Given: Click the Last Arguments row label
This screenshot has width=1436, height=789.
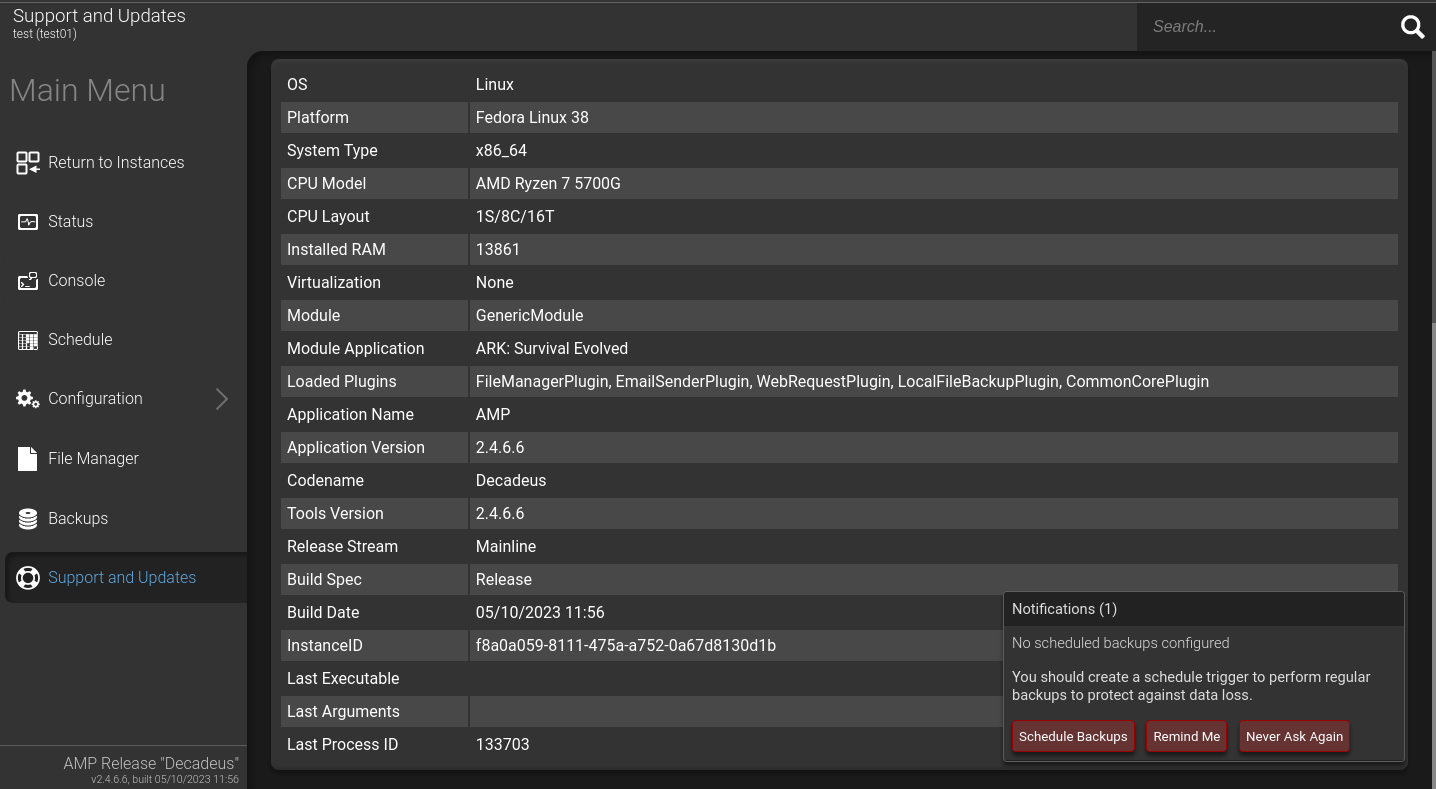Looking at the screenshot, I should (343, 712).
